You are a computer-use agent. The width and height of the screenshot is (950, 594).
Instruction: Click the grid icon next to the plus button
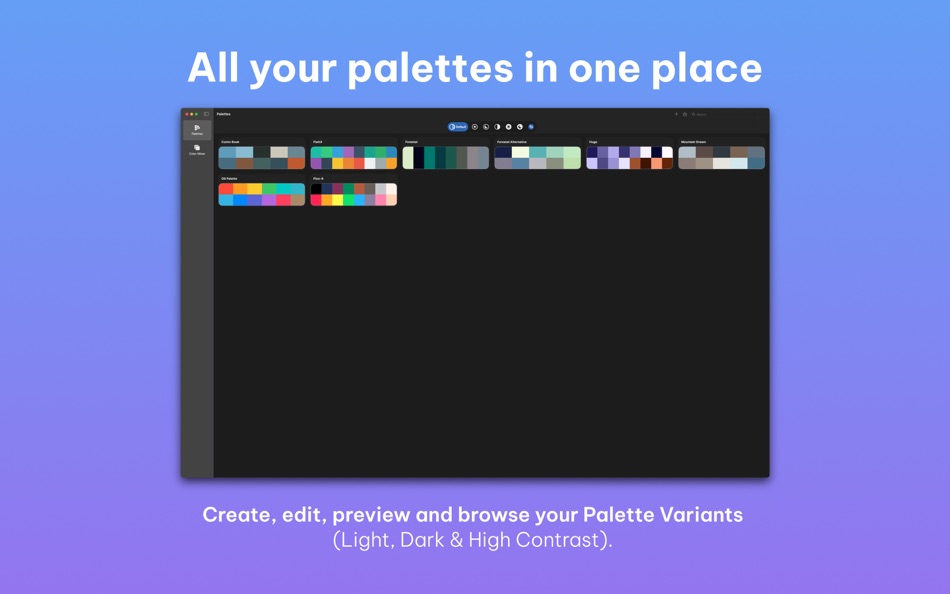685,114
